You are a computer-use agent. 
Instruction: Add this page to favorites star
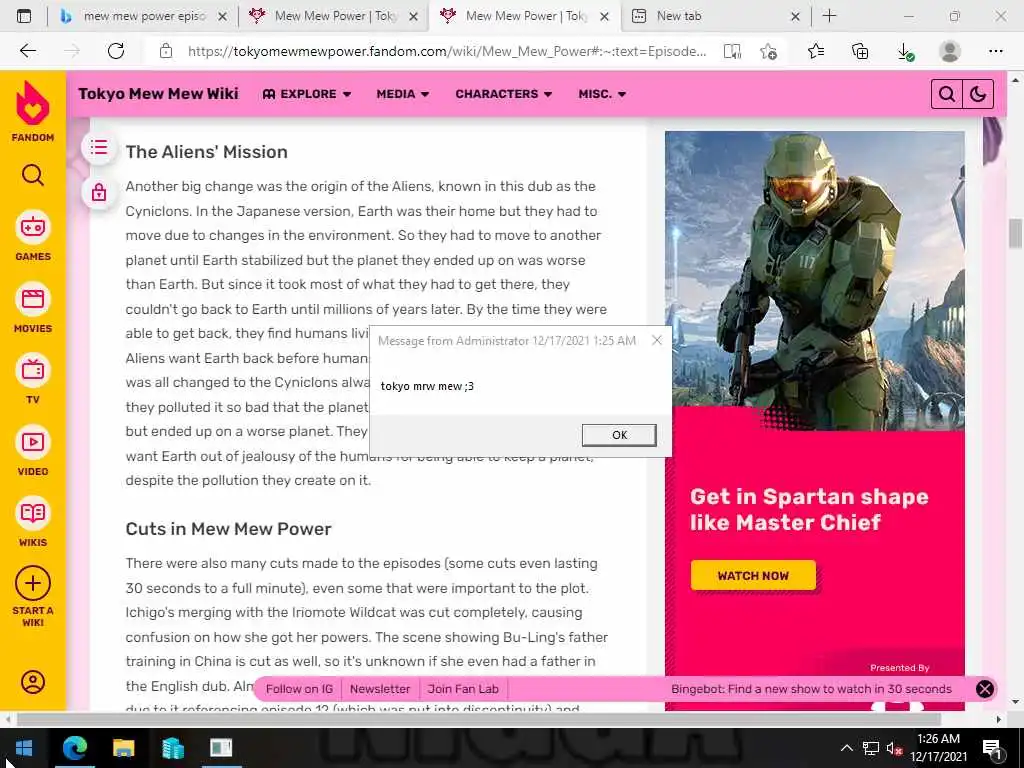pyautogui.click(x=769, y=51)
